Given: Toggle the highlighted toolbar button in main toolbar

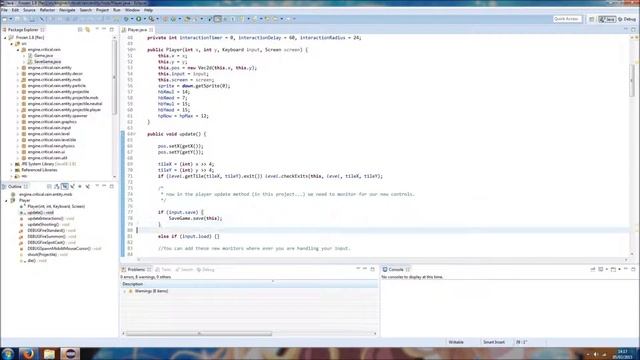Looking at the screenshot, I should [x=218, y=19].
